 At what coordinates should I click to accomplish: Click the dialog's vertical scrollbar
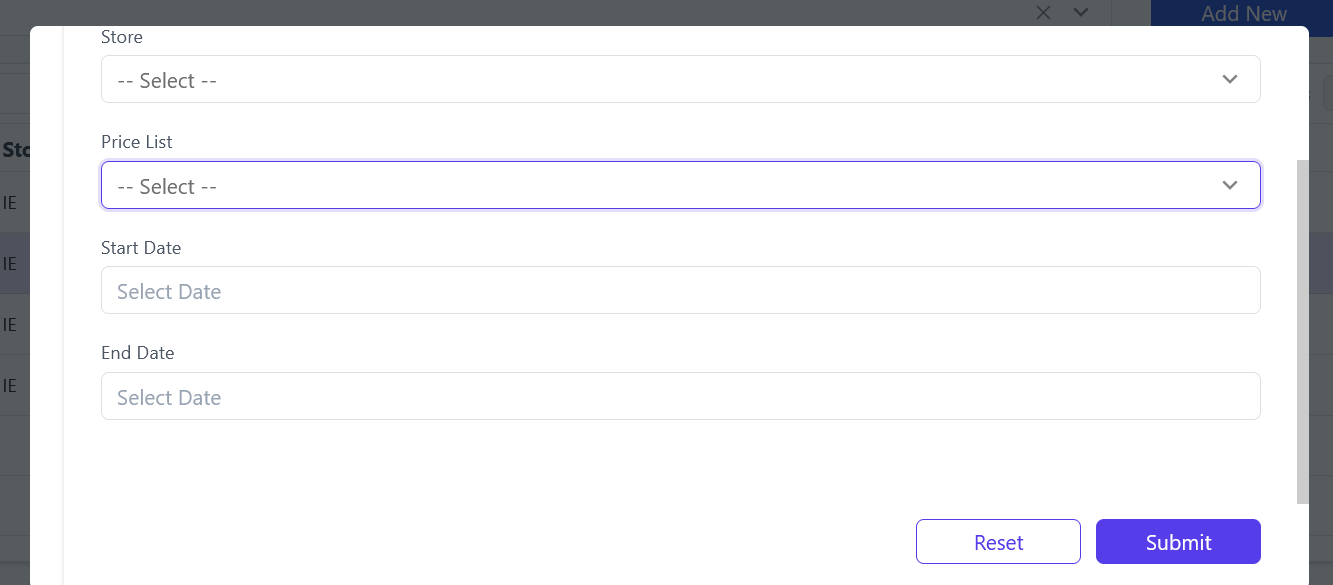click(x=1302, y=331)
